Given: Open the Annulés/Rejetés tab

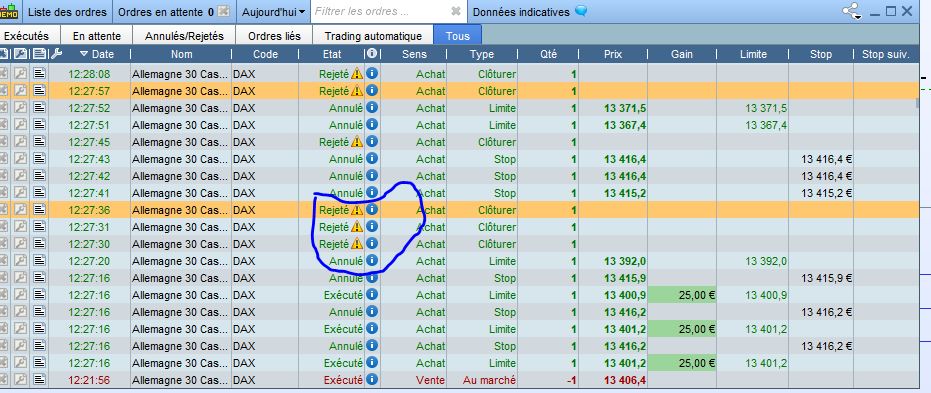Looking at the screenshot, I should (184, 36).
